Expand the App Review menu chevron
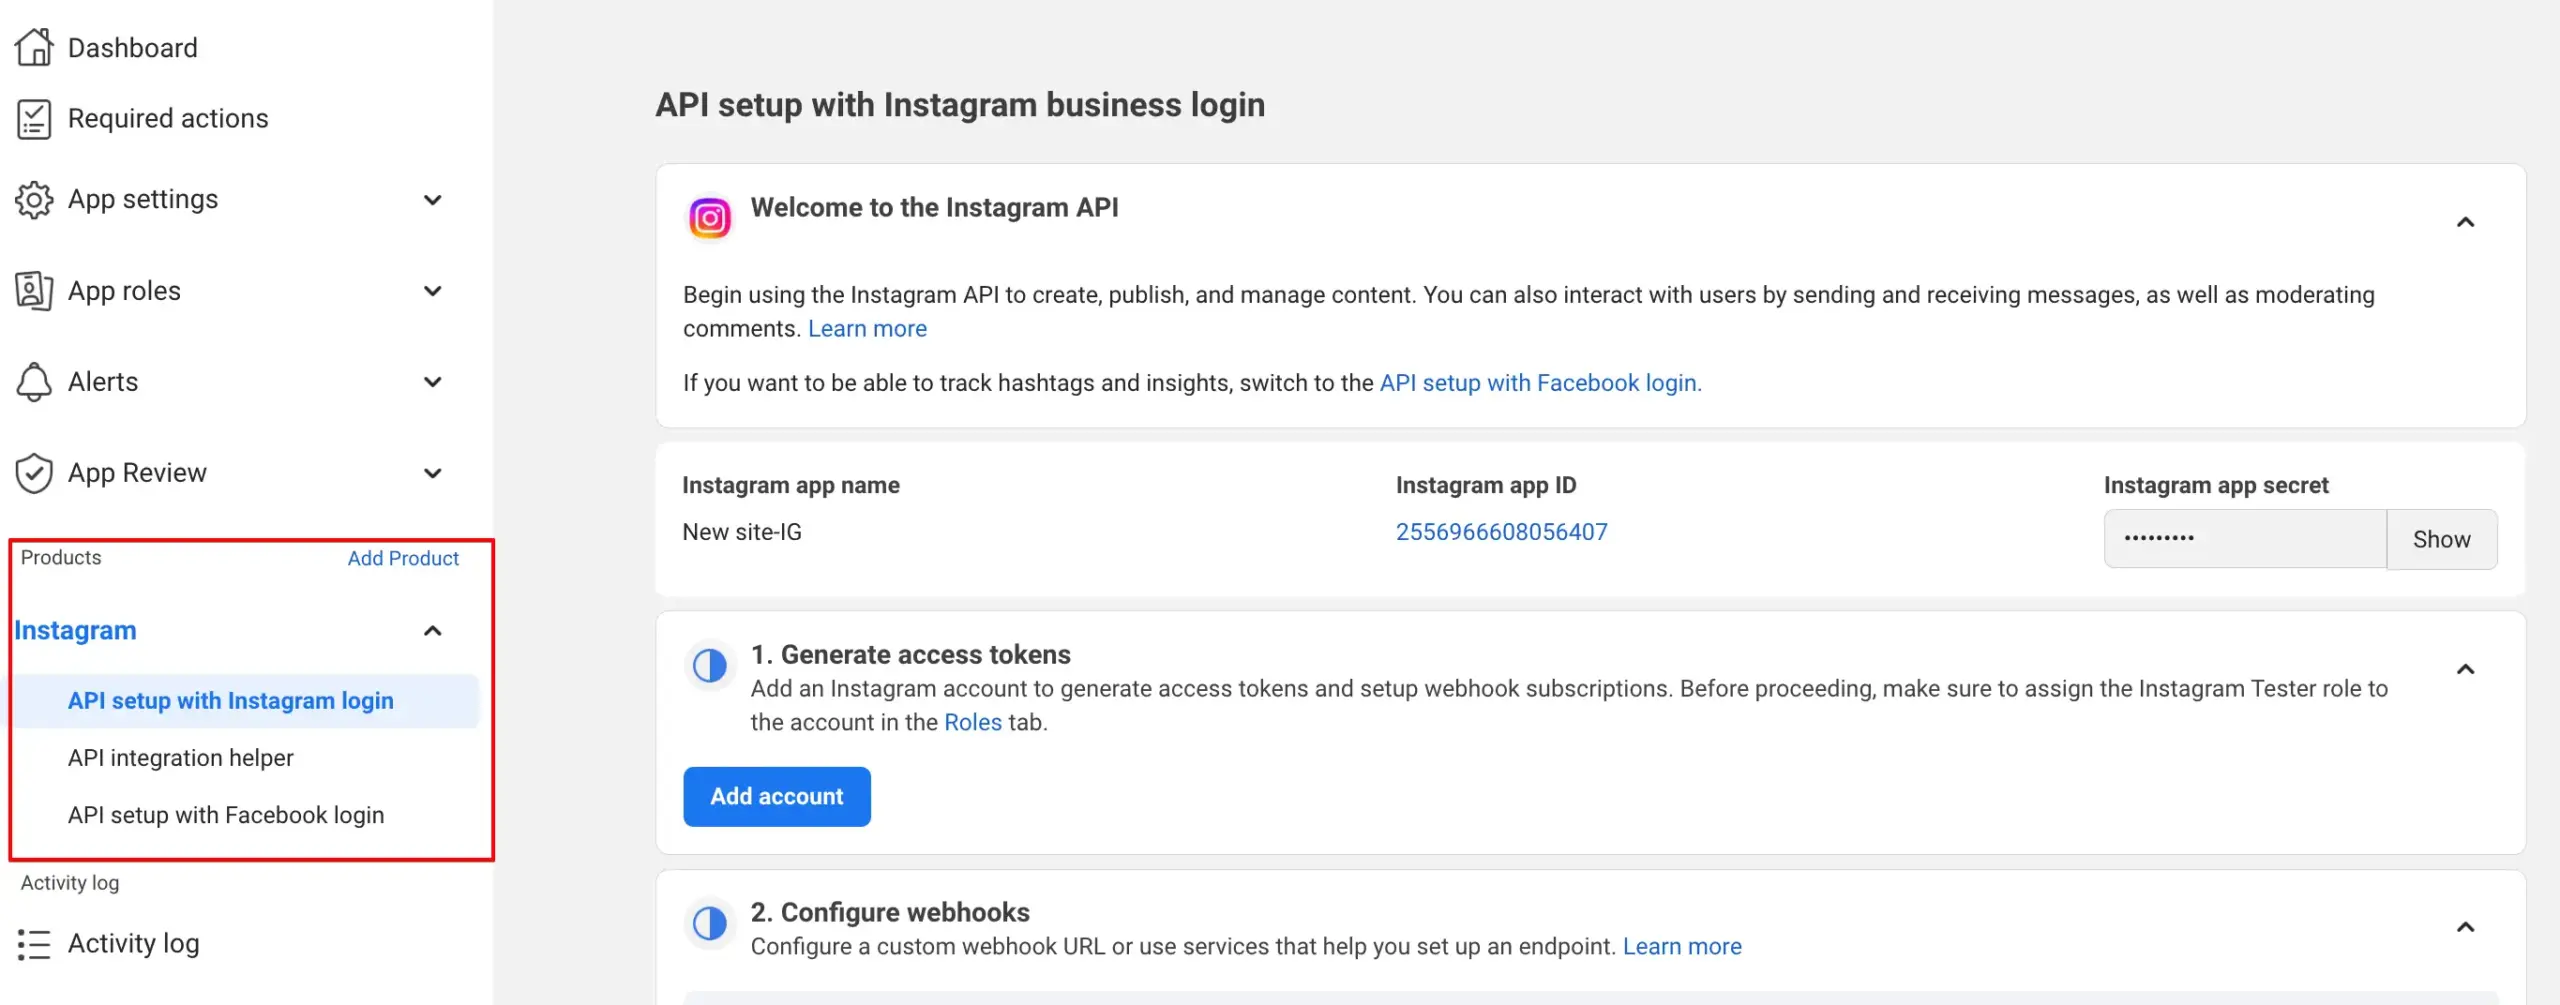This screenshot has width=2560, height=1005. click(x=433, y=473)
